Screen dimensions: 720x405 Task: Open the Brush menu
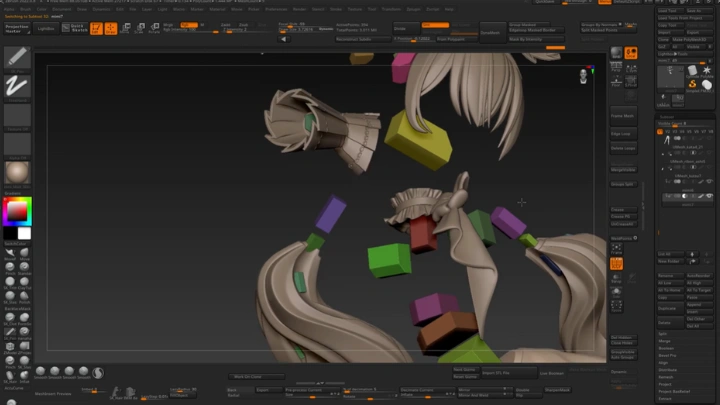pos(26,9)
